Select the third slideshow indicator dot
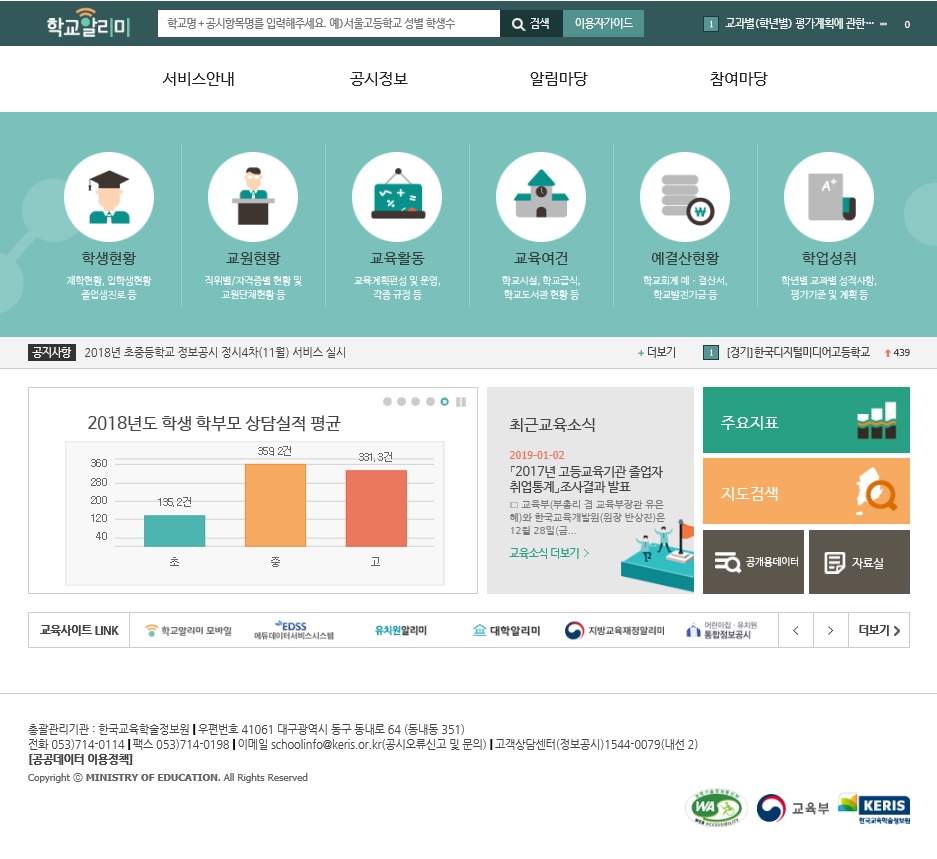937x859 pixels. tap(416, 402)
